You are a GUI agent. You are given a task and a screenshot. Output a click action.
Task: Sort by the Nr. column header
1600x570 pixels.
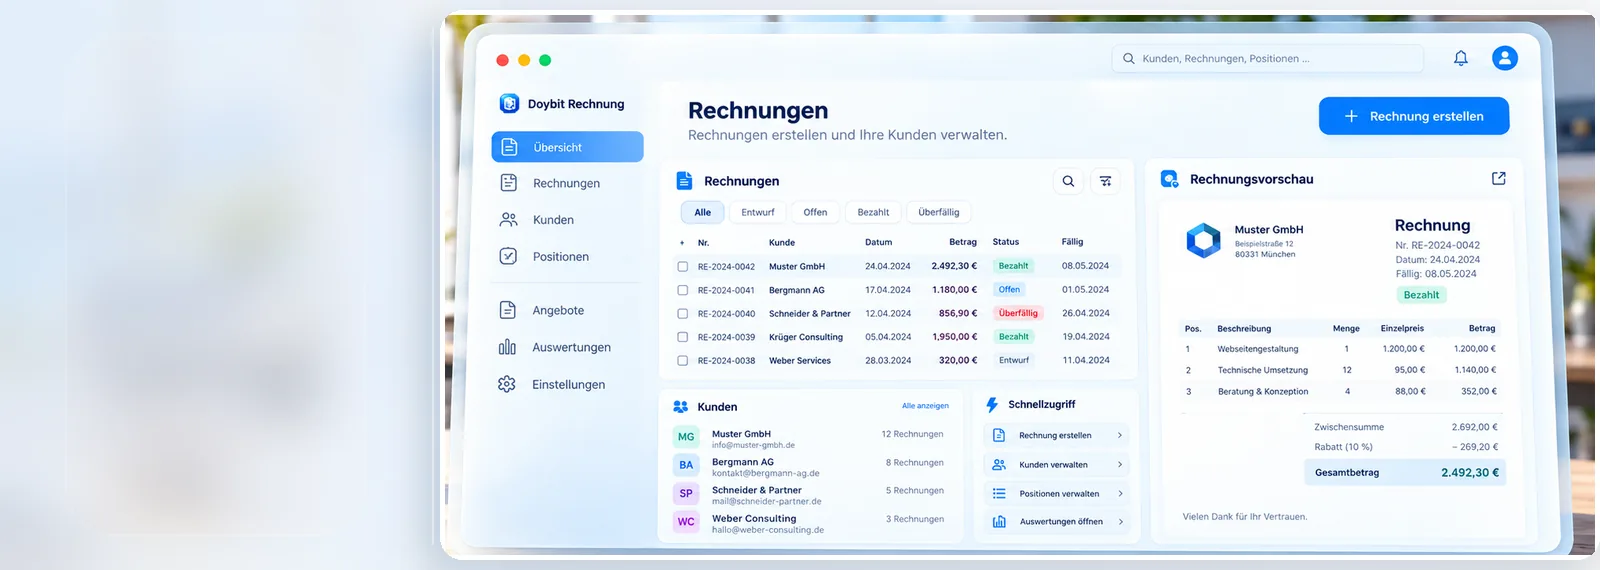(703, 242)
